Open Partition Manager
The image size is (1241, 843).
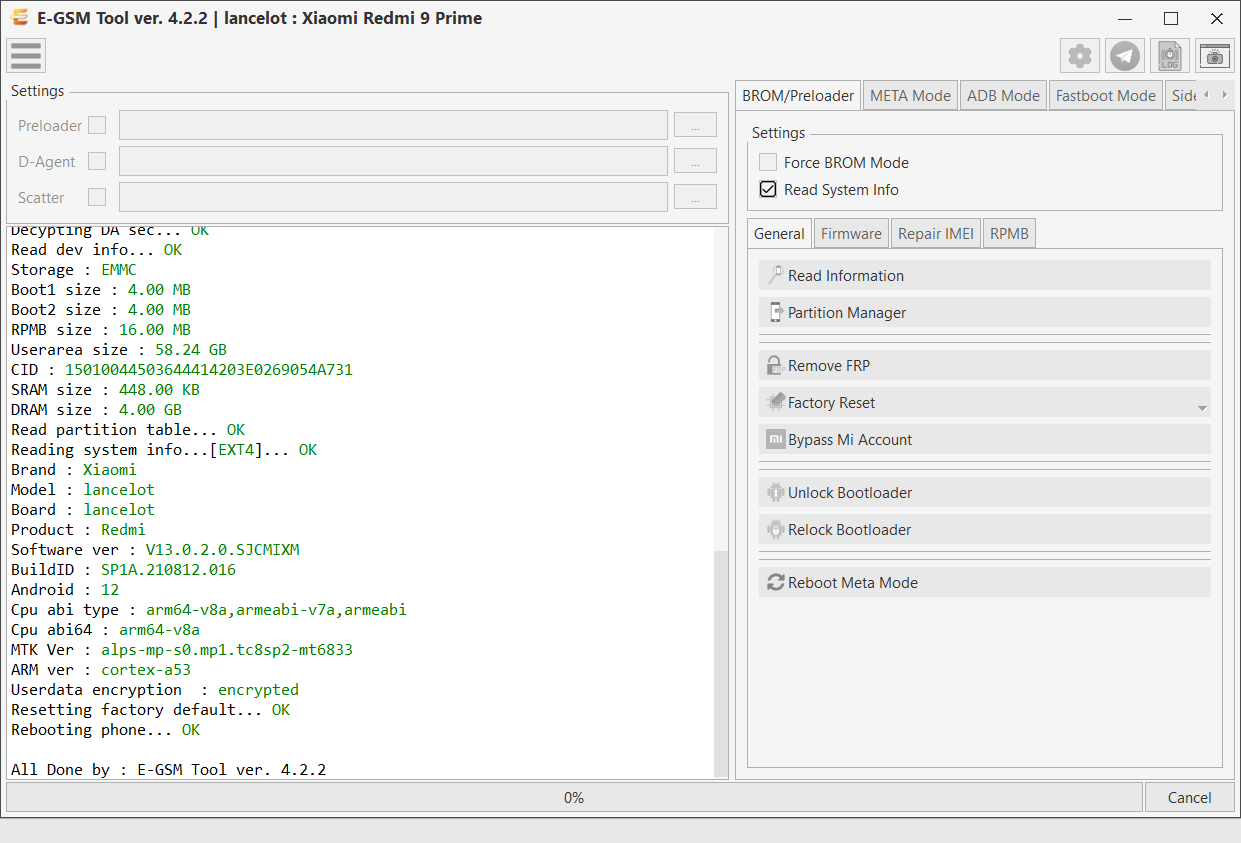pyautogui.click(x=985, y=313)
